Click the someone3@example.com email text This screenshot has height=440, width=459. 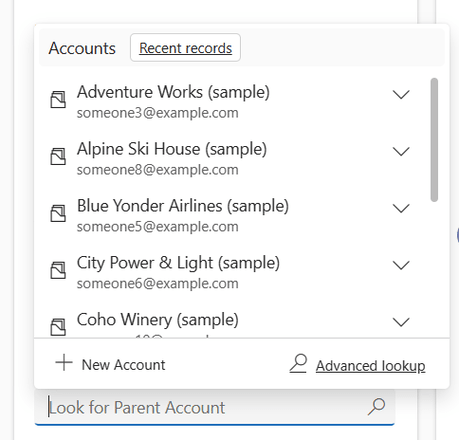click(158, 113)
